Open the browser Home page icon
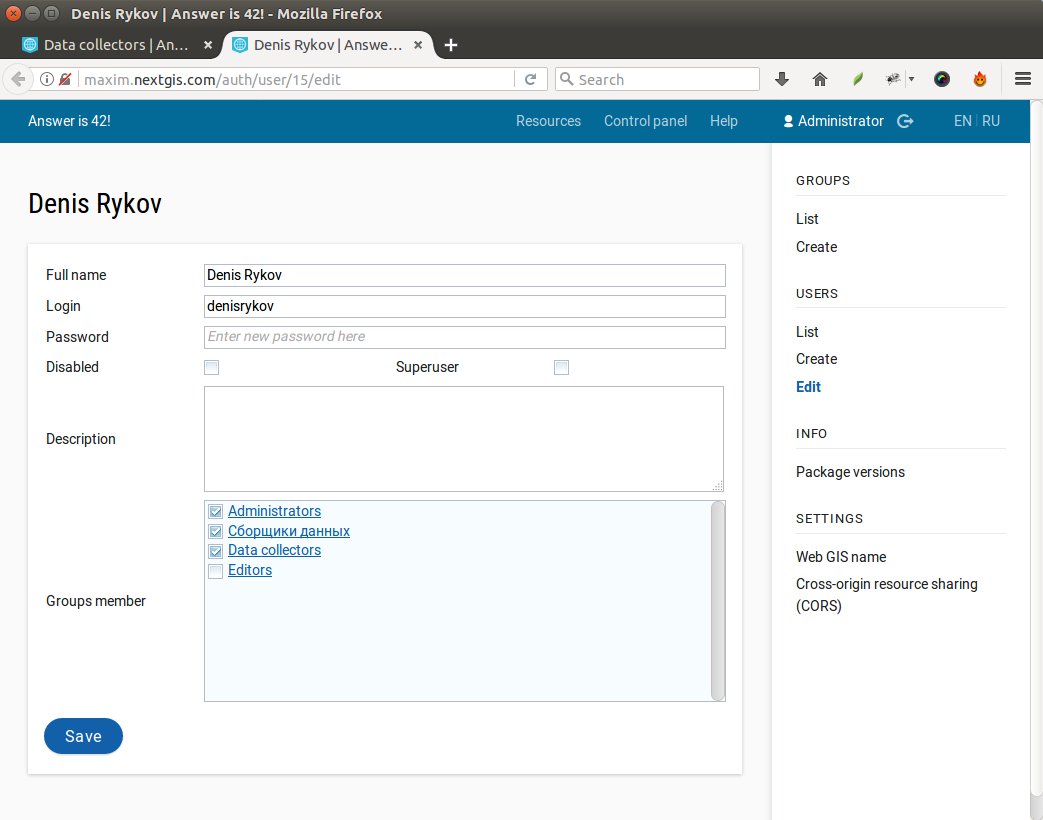The height and width of the screenshot is (820, 1043). pyautogui.click(x=820, y=78)
